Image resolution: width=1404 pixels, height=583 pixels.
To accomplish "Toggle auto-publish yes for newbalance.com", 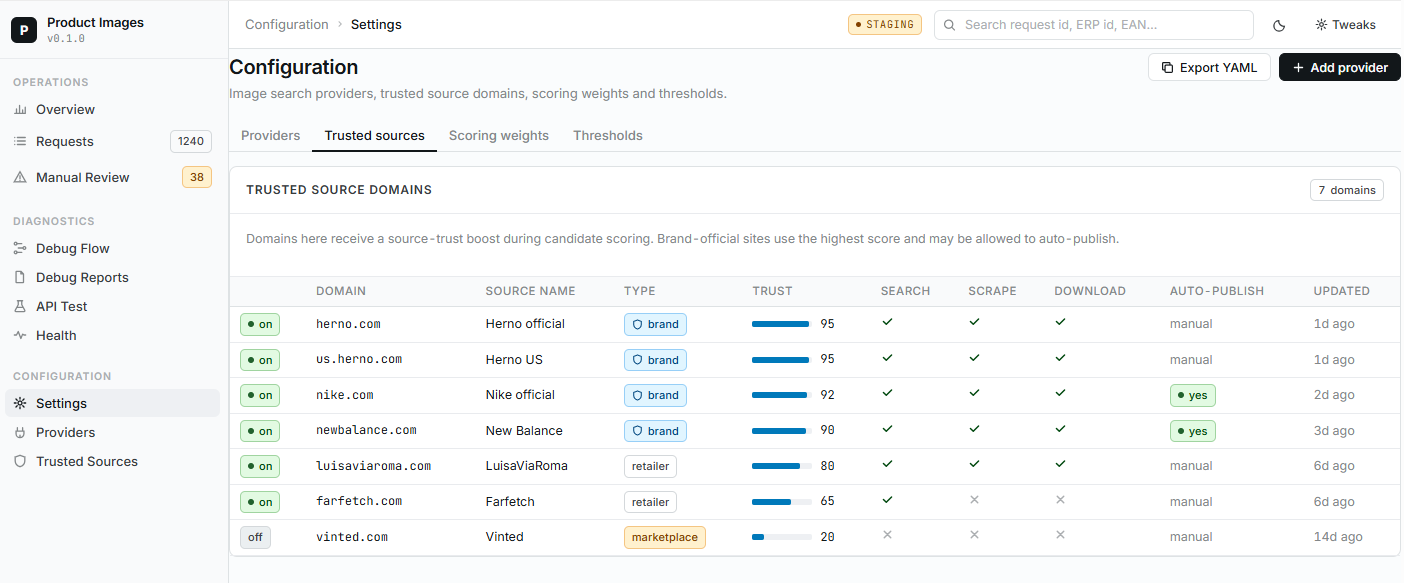I will (1193, 431).
